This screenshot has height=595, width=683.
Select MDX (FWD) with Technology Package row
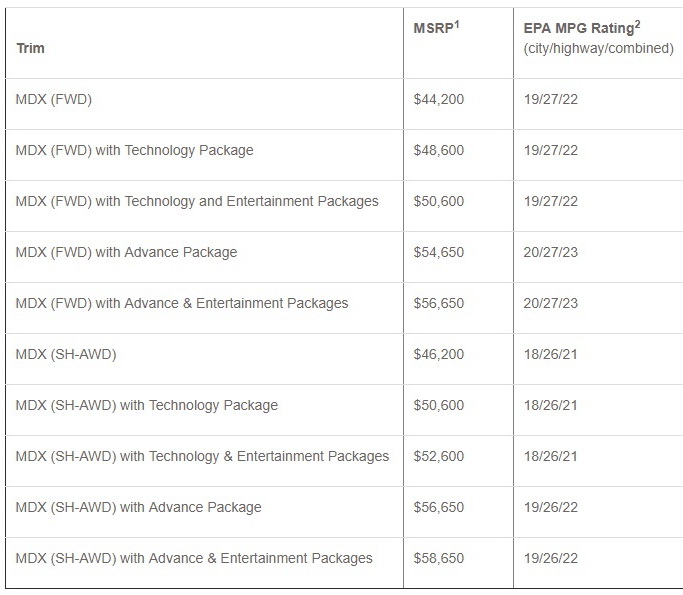click(x=134, y=150)
